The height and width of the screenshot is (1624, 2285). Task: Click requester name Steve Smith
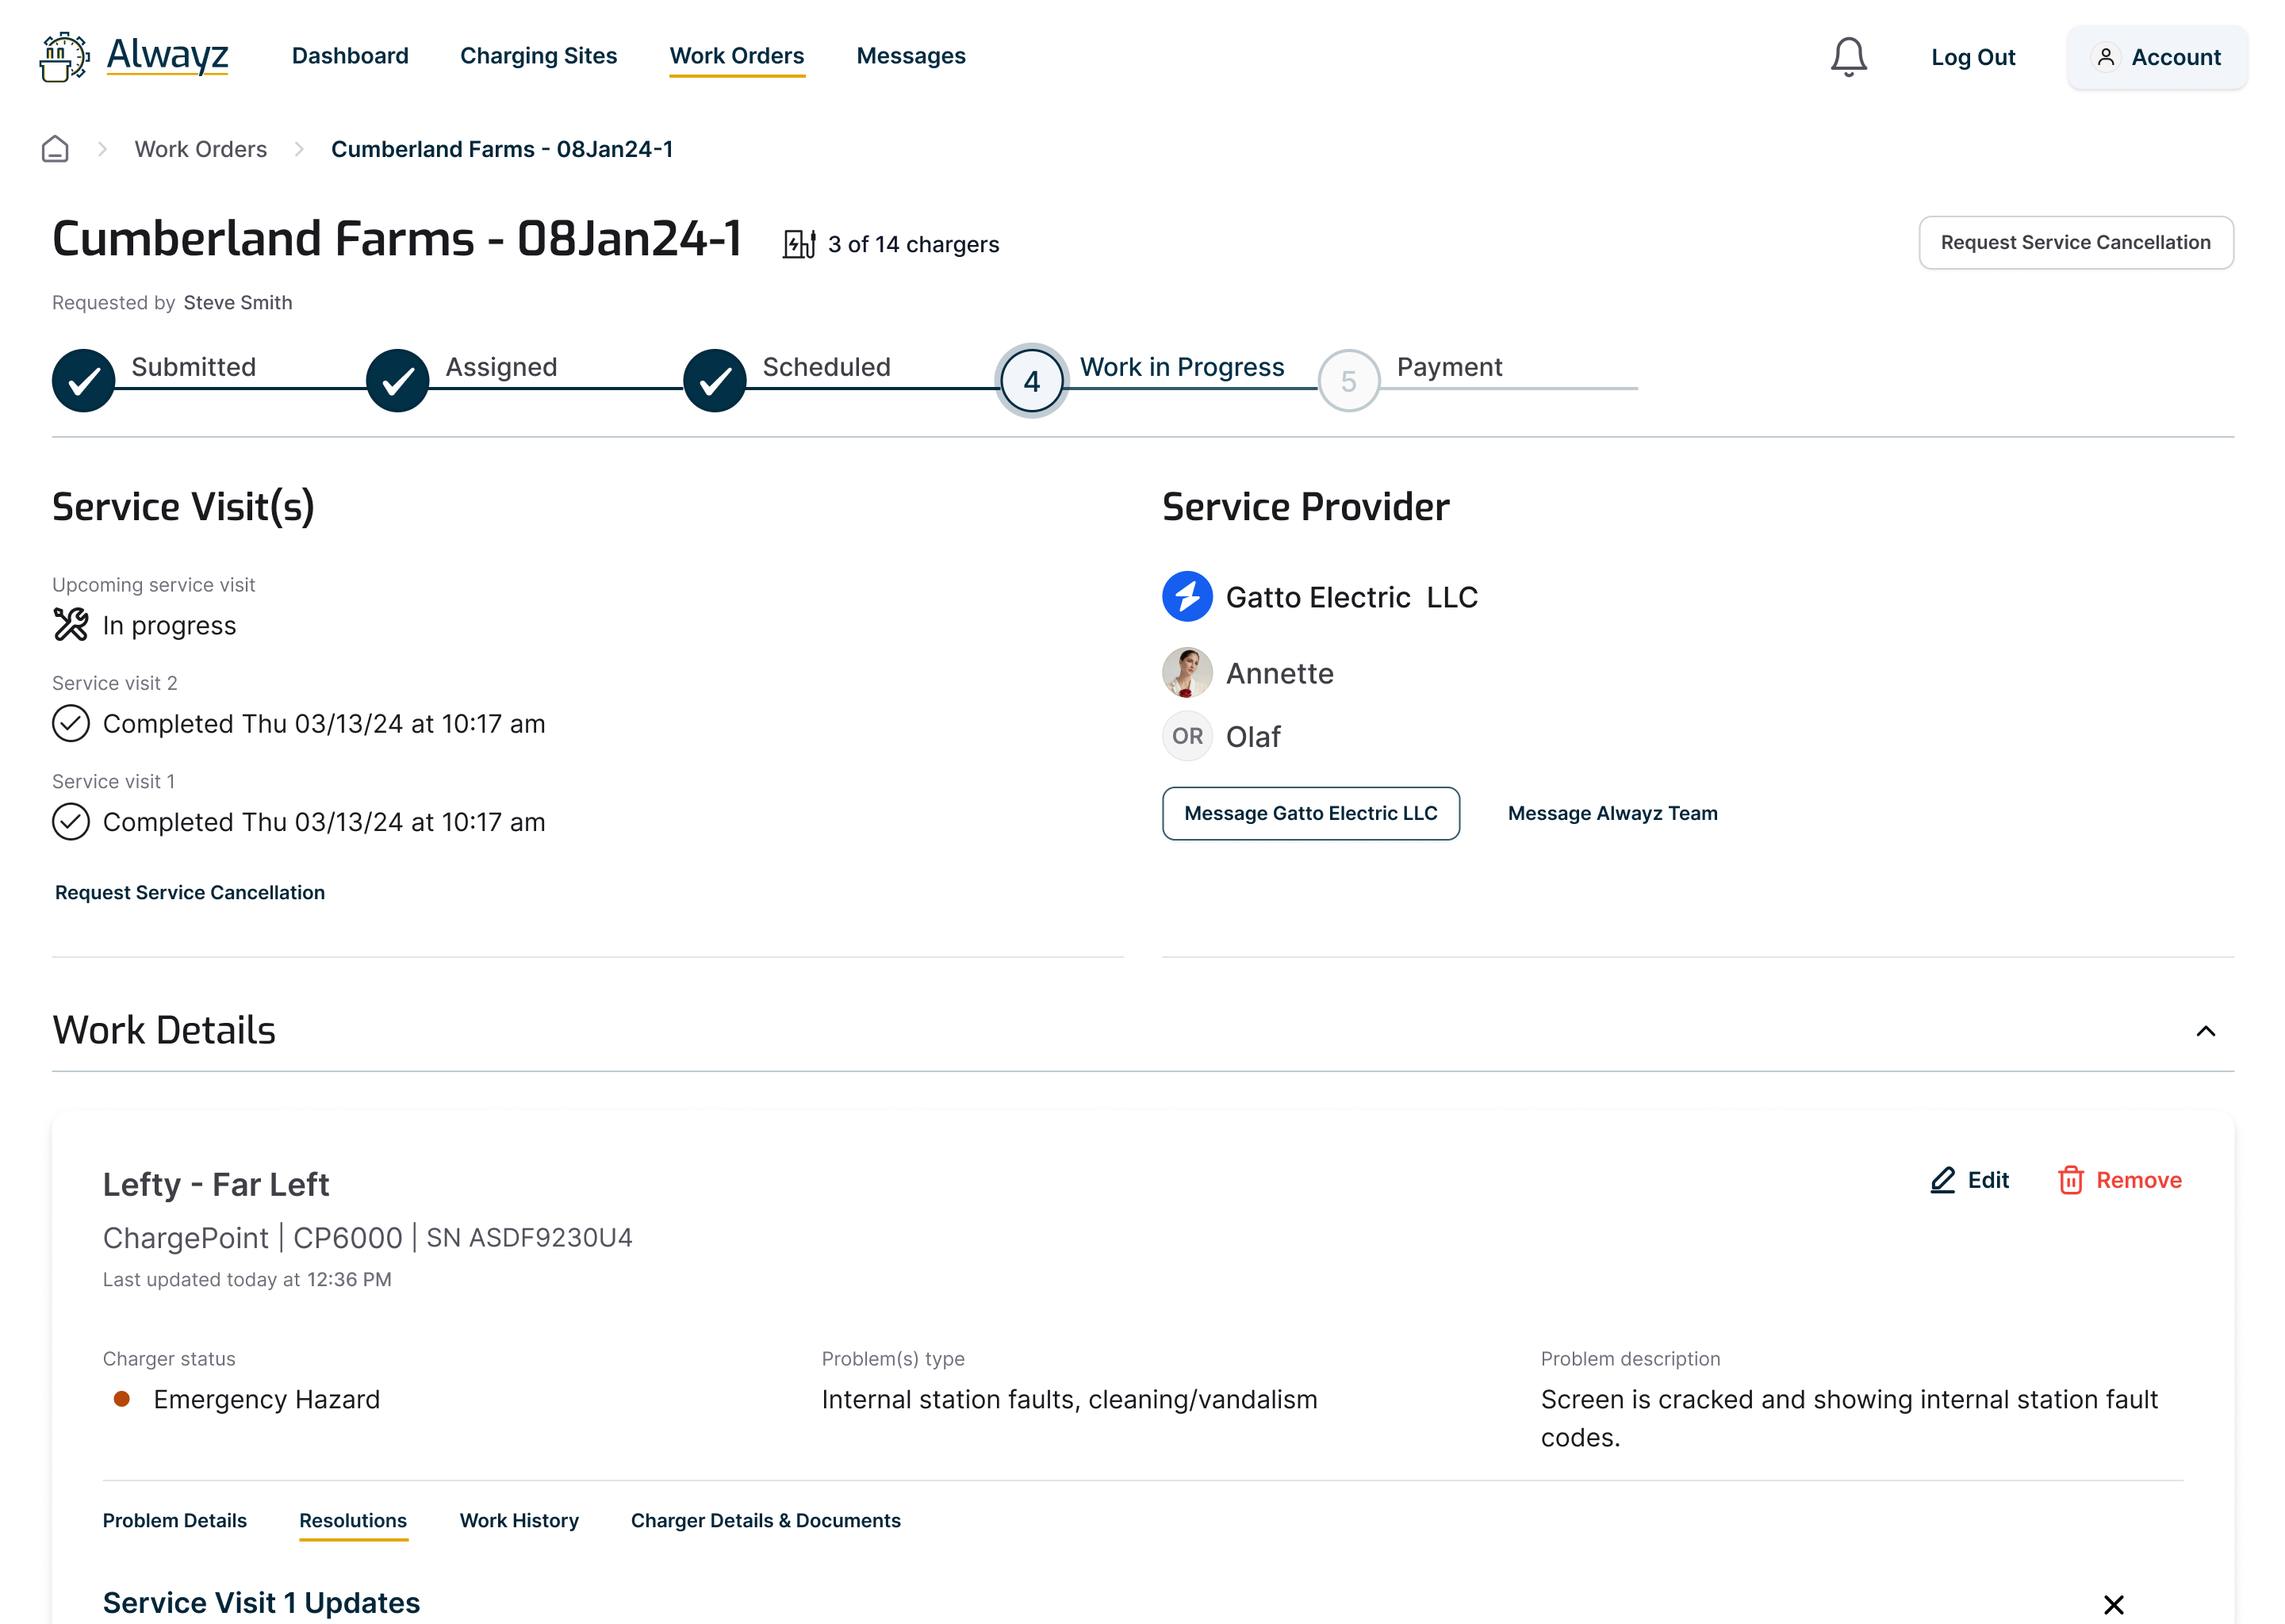(238, 302)
